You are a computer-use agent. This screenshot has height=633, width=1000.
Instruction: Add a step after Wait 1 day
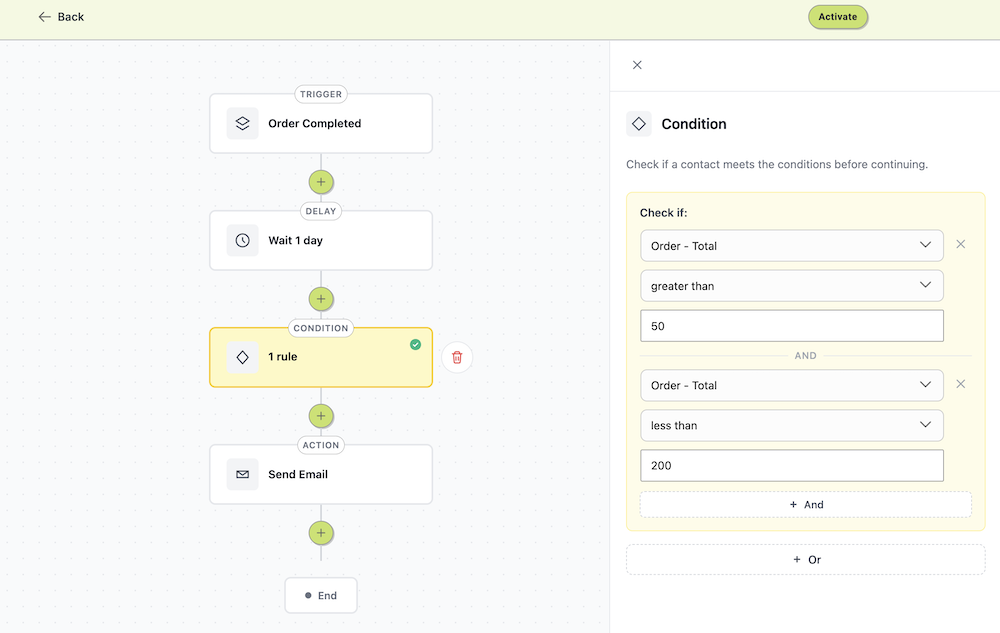pos(321,299)
